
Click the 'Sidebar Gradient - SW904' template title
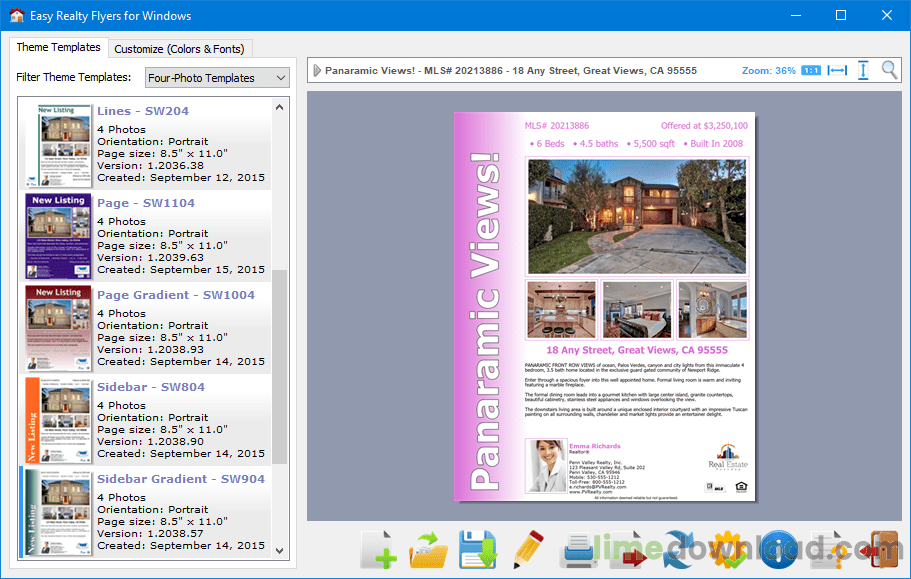[181, 479]
